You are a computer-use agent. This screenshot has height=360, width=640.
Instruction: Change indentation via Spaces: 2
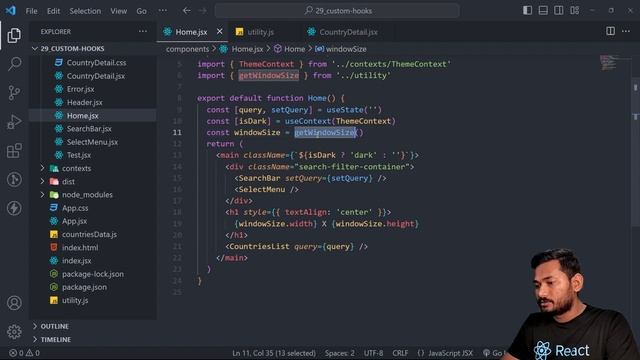point(340,353)
